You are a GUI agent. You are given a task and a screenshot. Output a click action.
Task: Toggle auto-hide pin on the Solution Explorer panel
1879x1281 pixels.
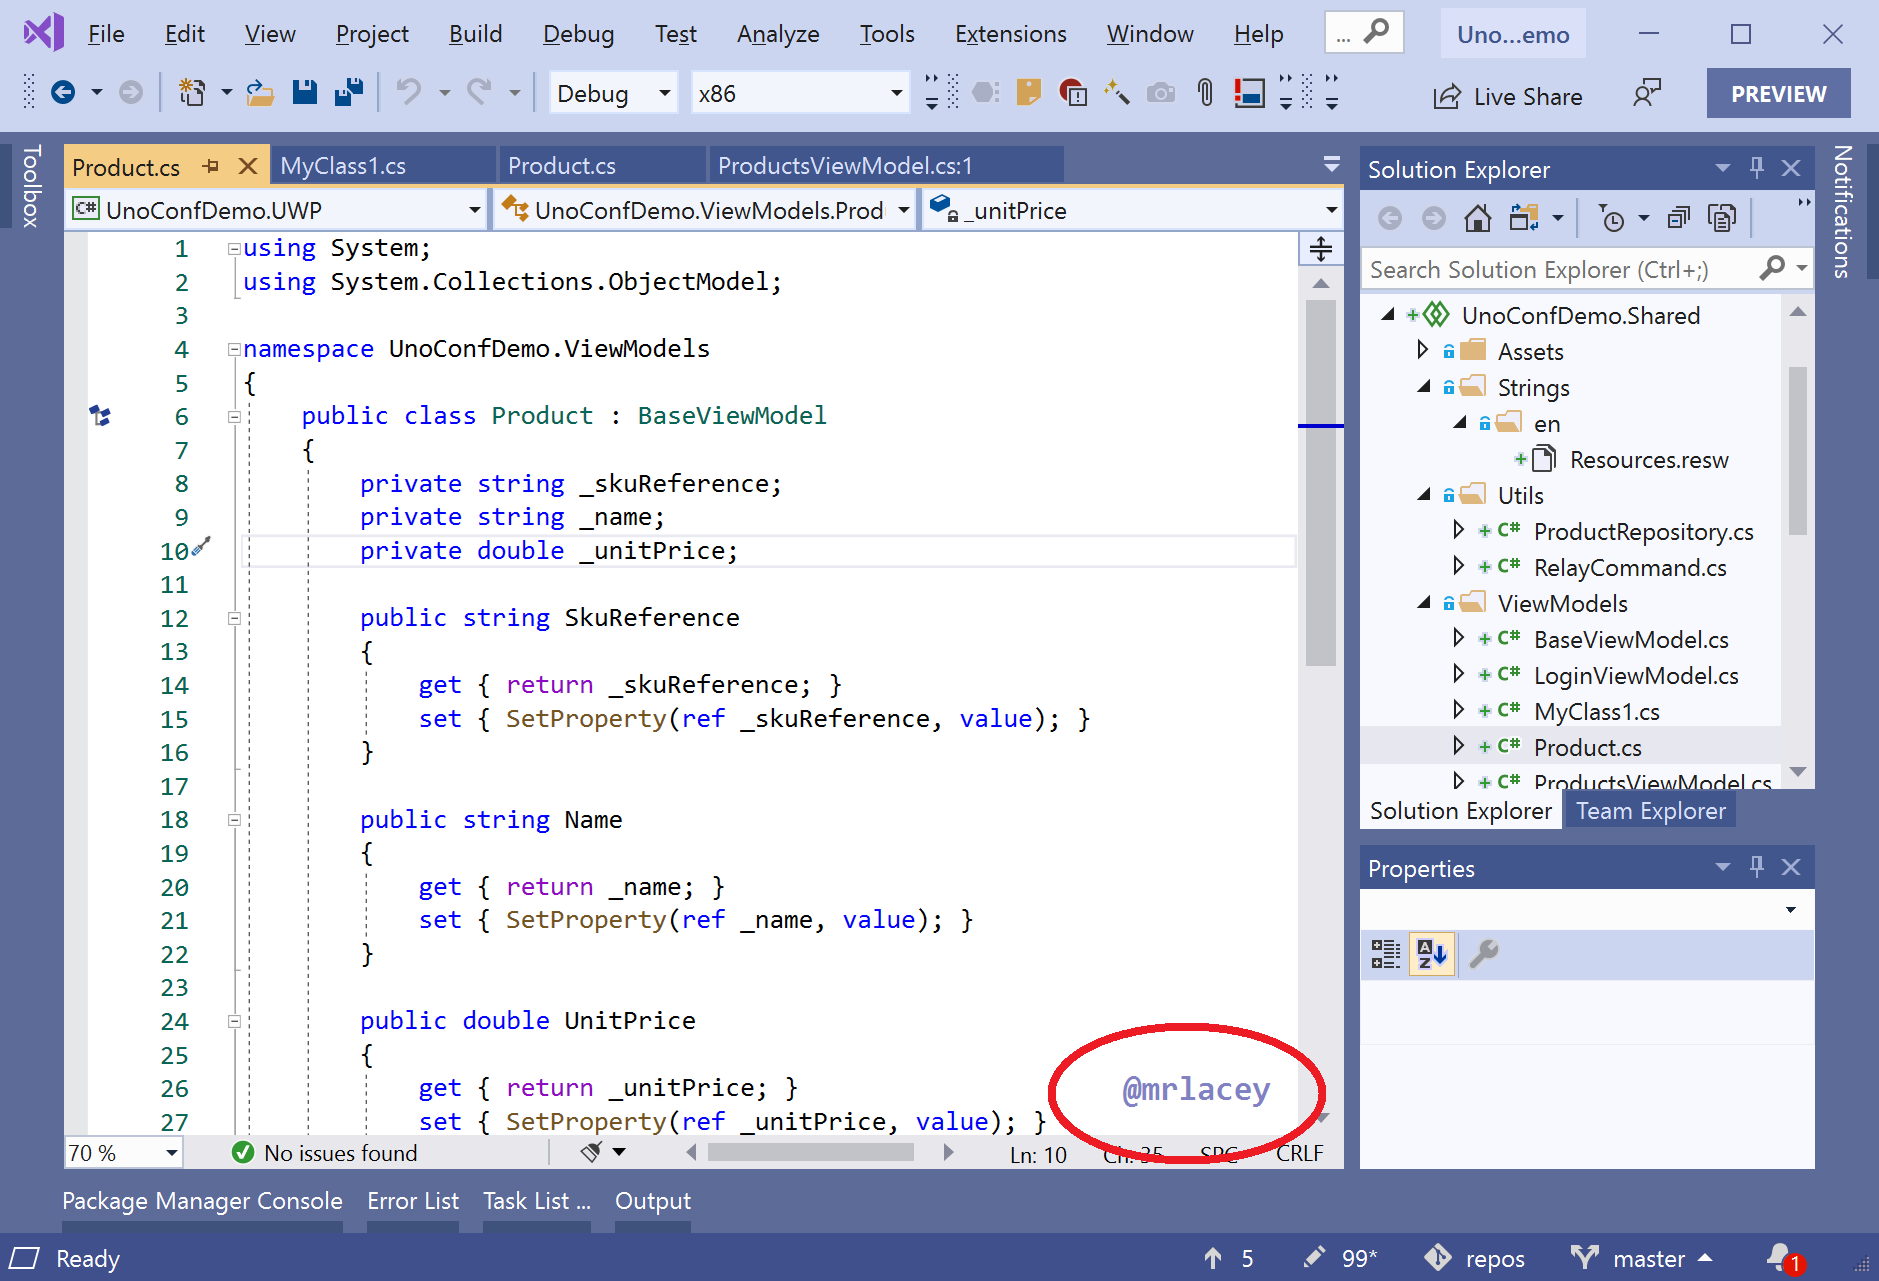coord(1757,168)
